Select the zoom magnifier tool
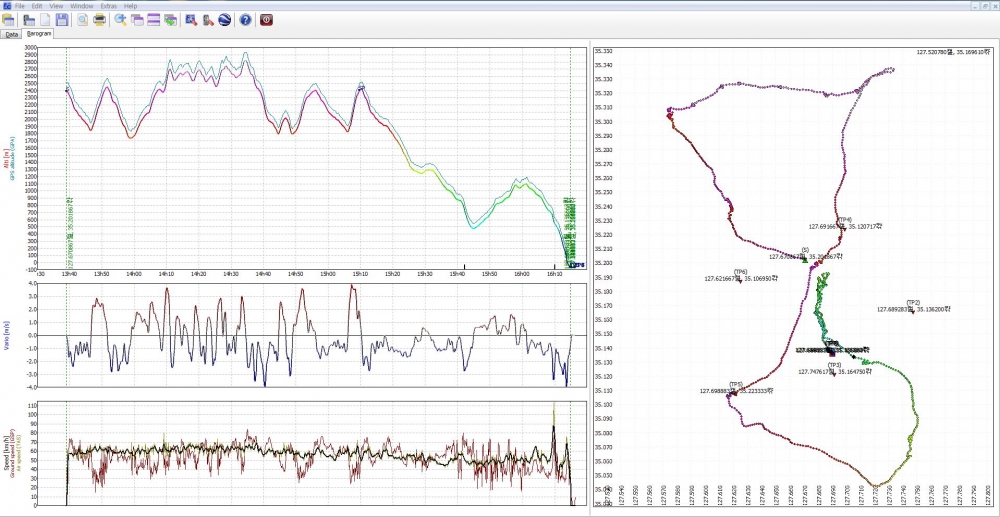The image size is (1000, 517). [121, 20]
